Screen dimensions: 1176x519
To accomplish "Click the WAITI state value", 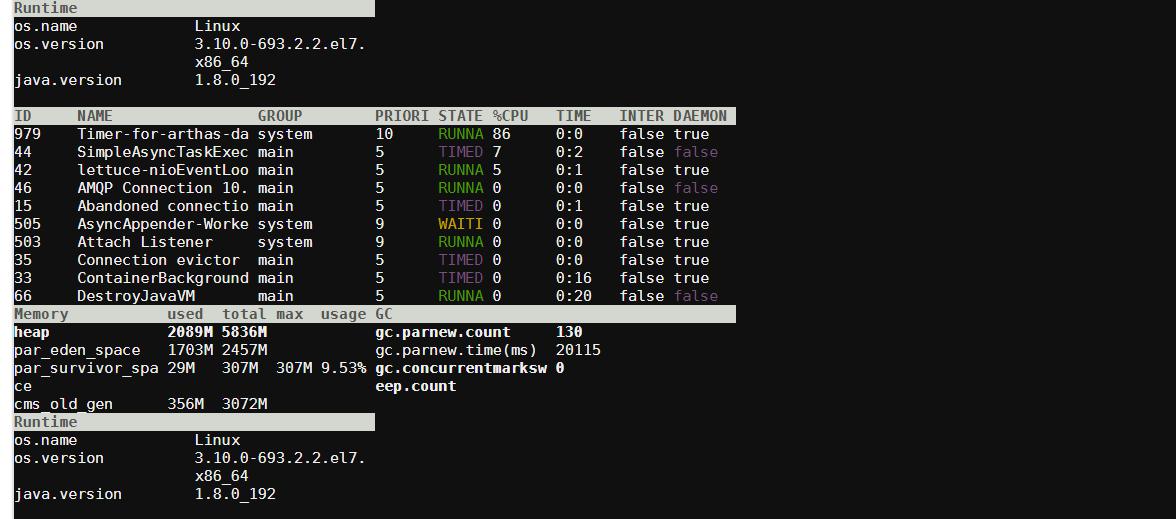I will pyautogui.click(x=460, y=224).
